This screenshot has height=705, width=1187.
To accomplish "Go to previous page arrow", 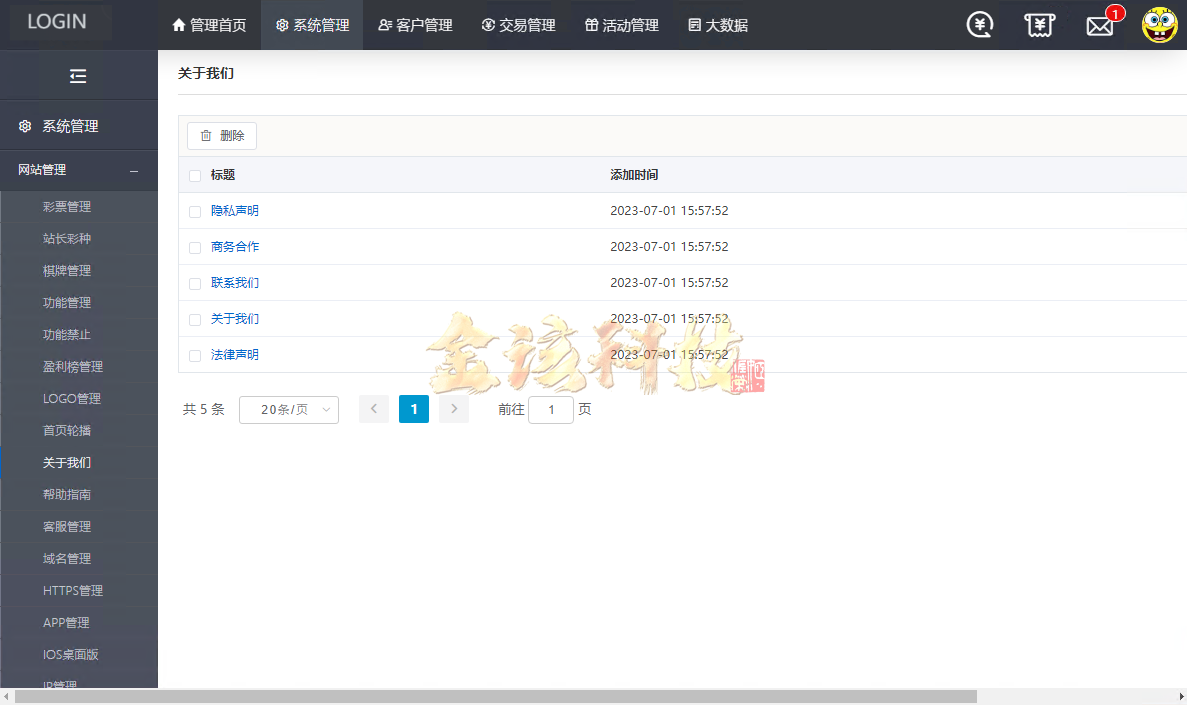I will pyautogui.click(x=374, y=409).
